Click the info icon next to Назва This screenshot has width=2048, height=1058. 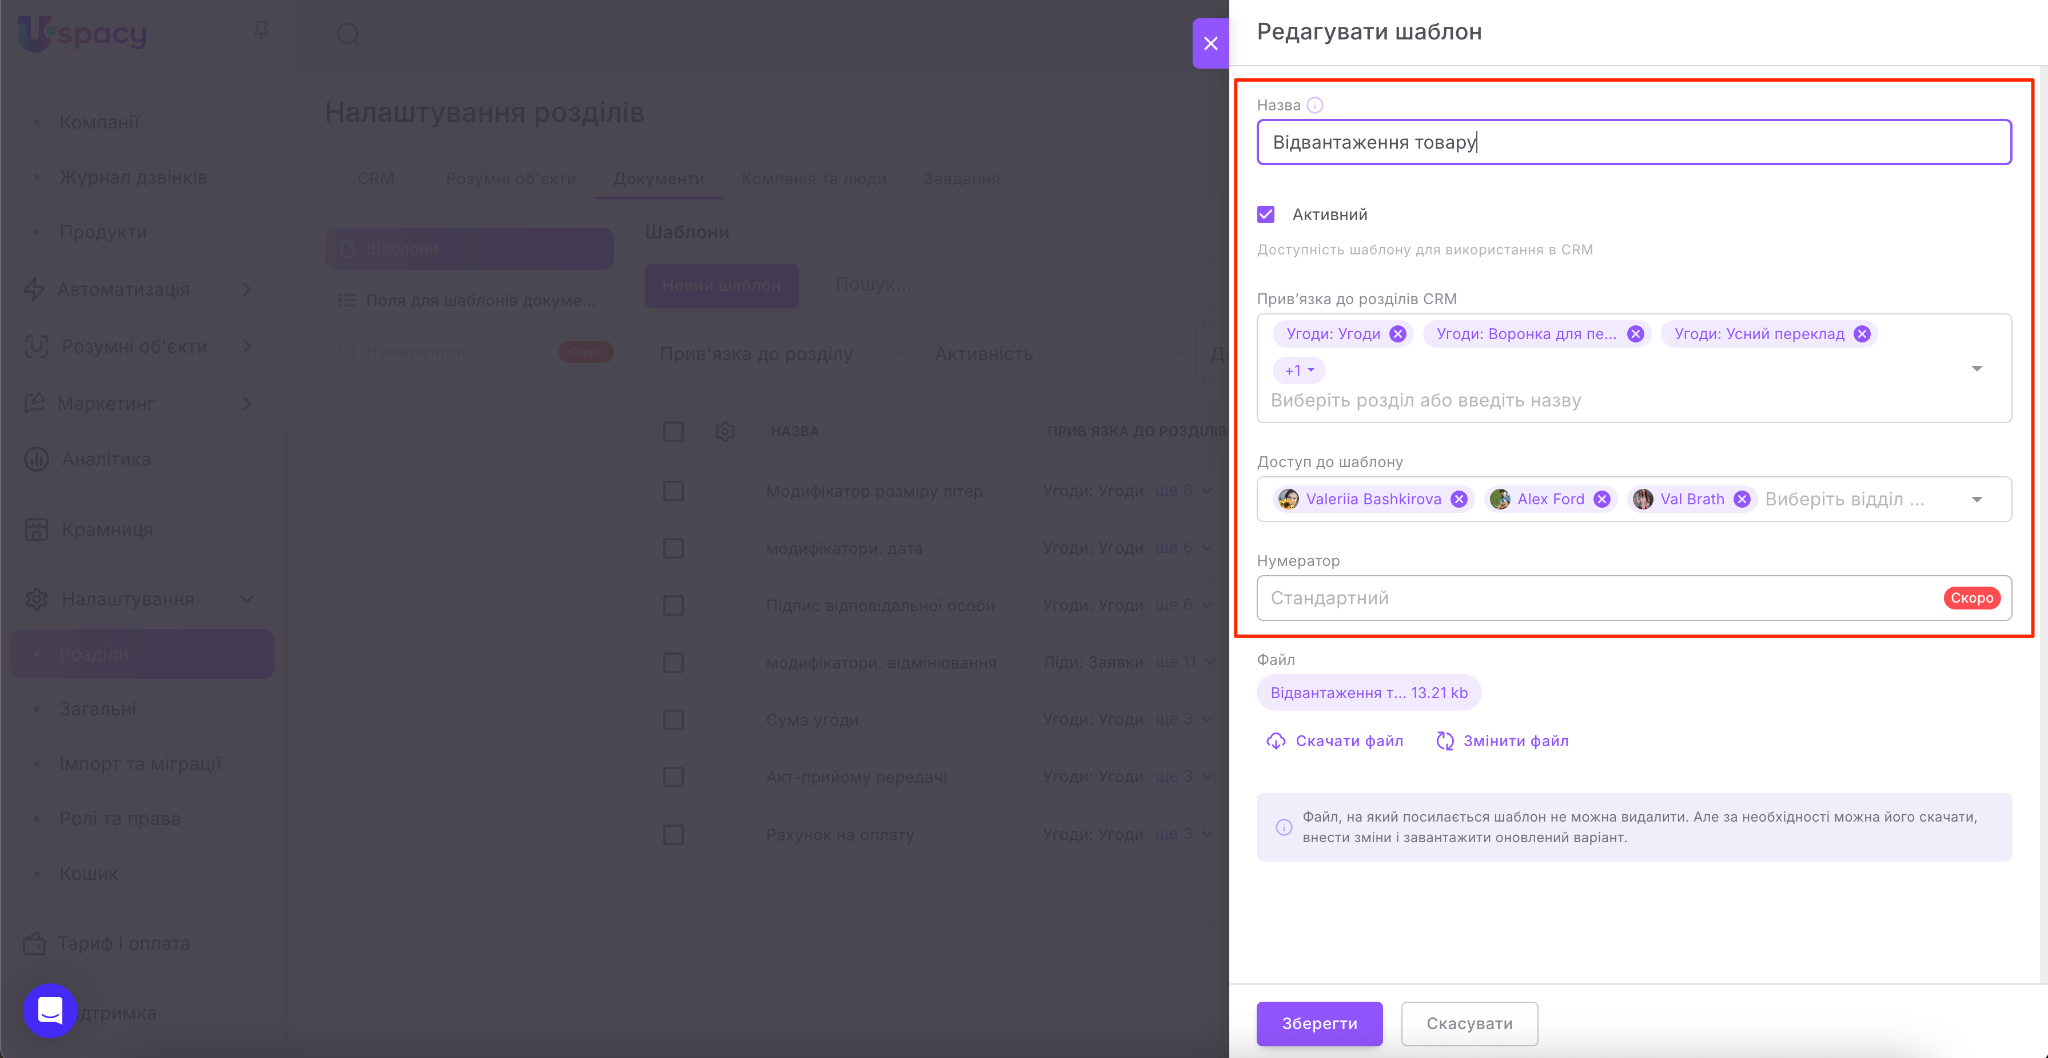coord(1315,105)
